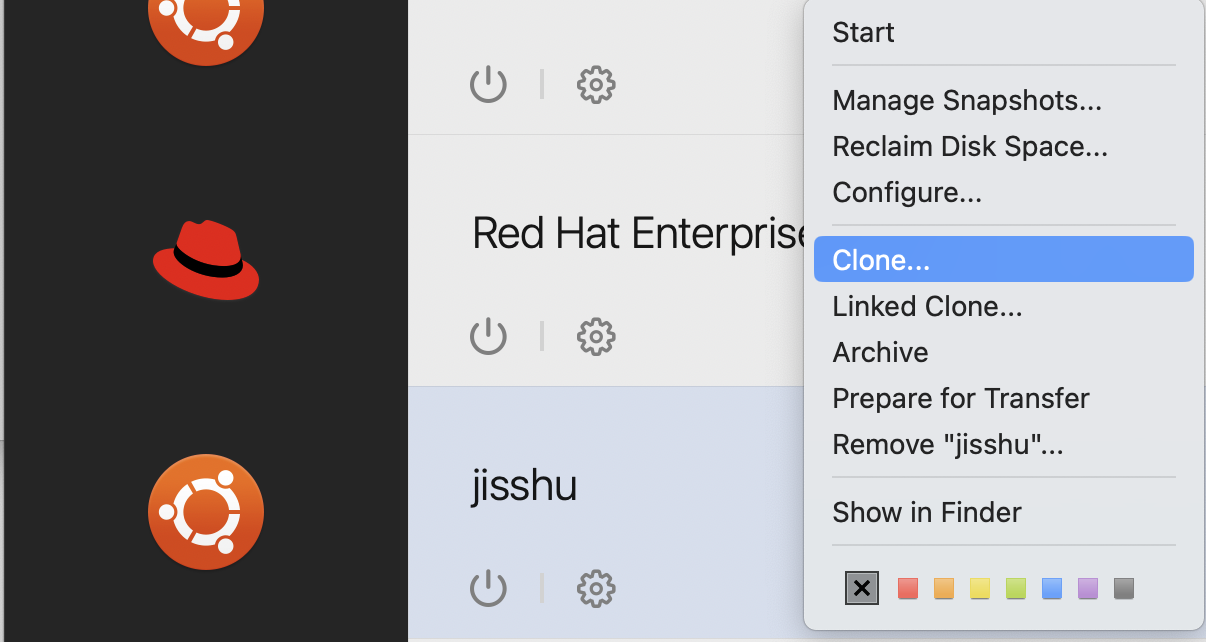Choose Archive in the context menu

coord(880,352)
